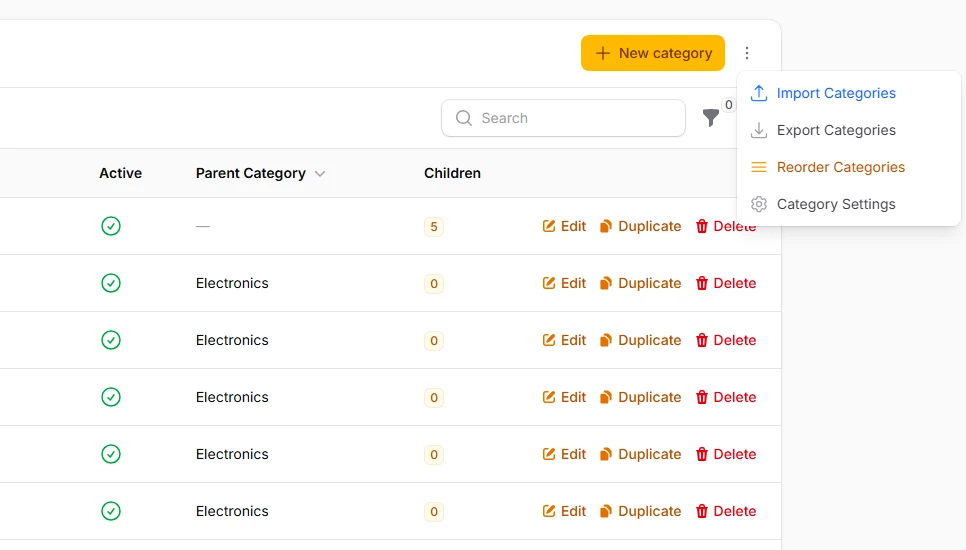966x550 pixels.
Task: Toggle active check in first Electronics row
Action: 111,283
